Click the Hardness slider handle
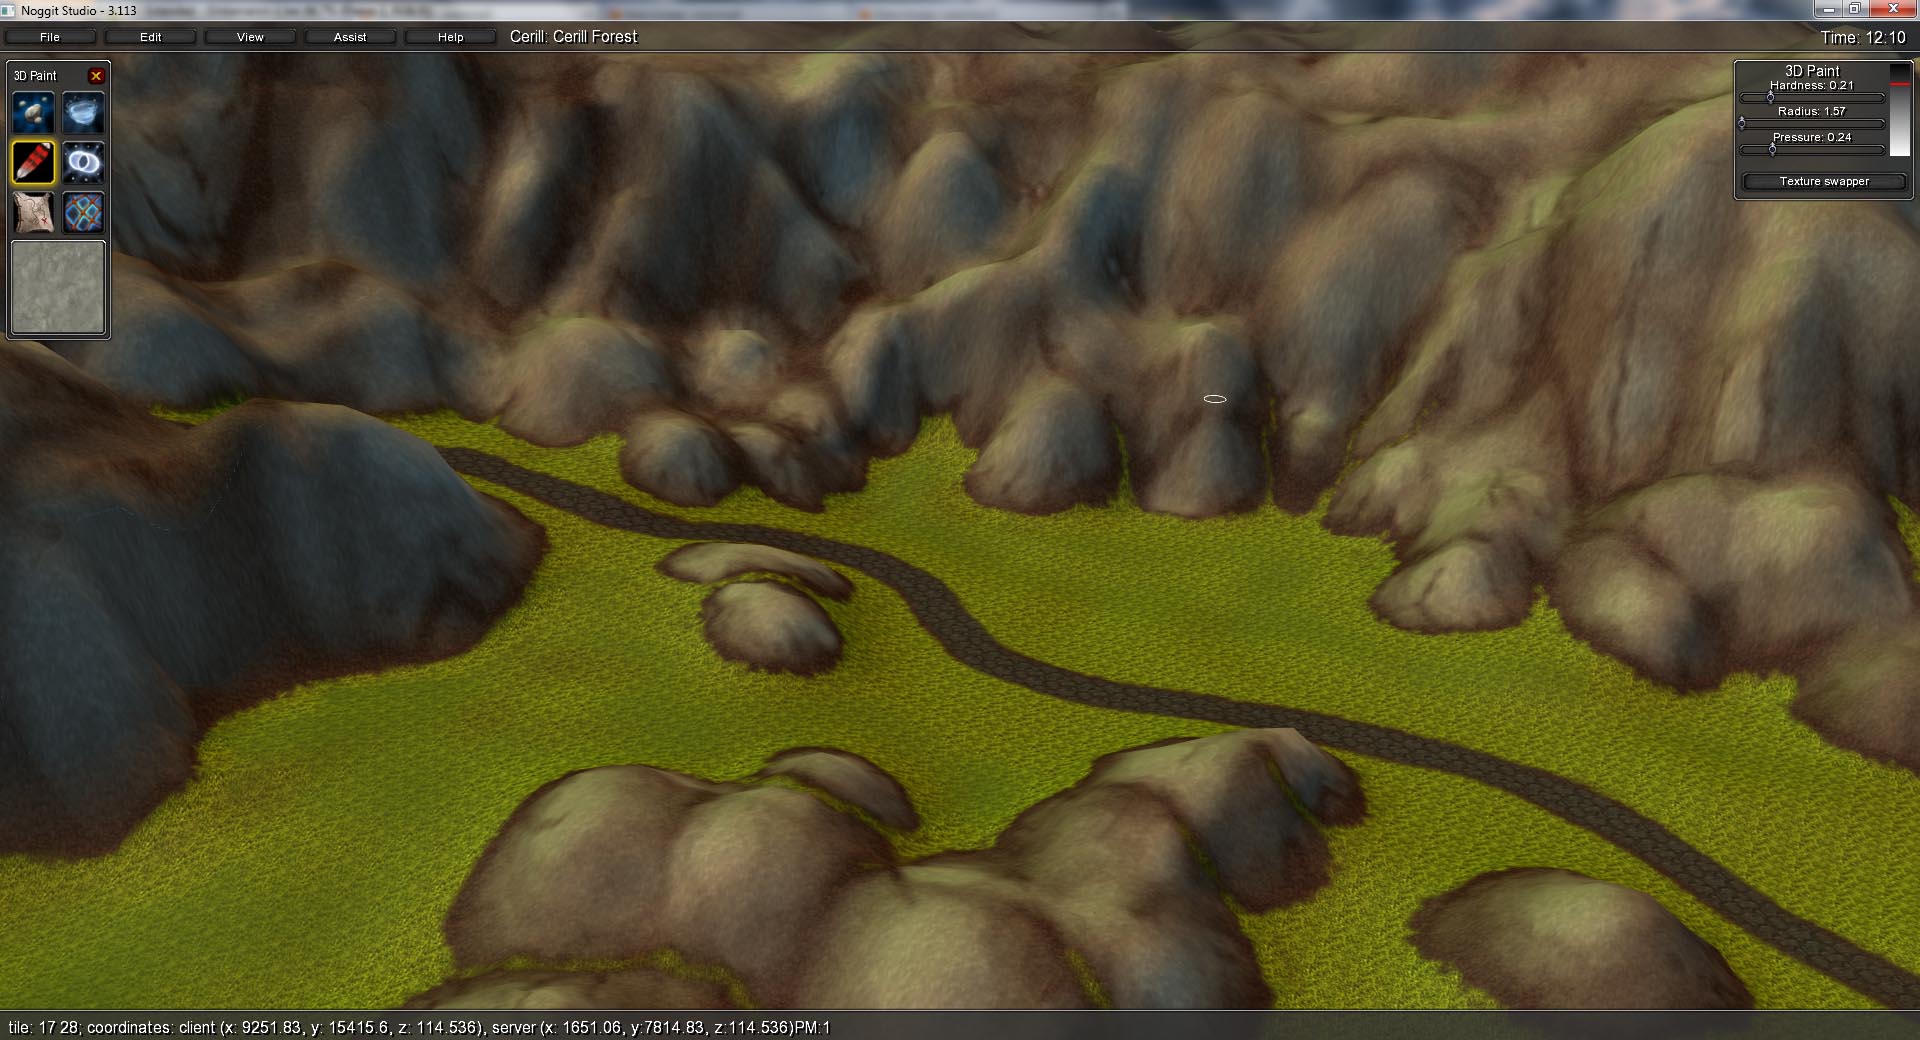The height and width of the screenshot is (1040, 1920). (x=1770, y=98)
